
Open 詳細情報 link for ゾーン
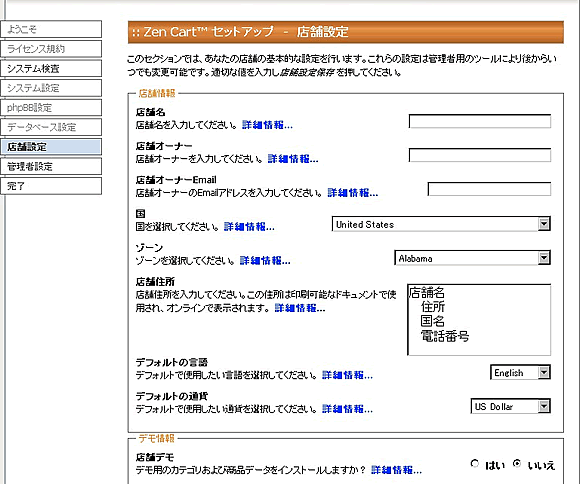(265, 261)
